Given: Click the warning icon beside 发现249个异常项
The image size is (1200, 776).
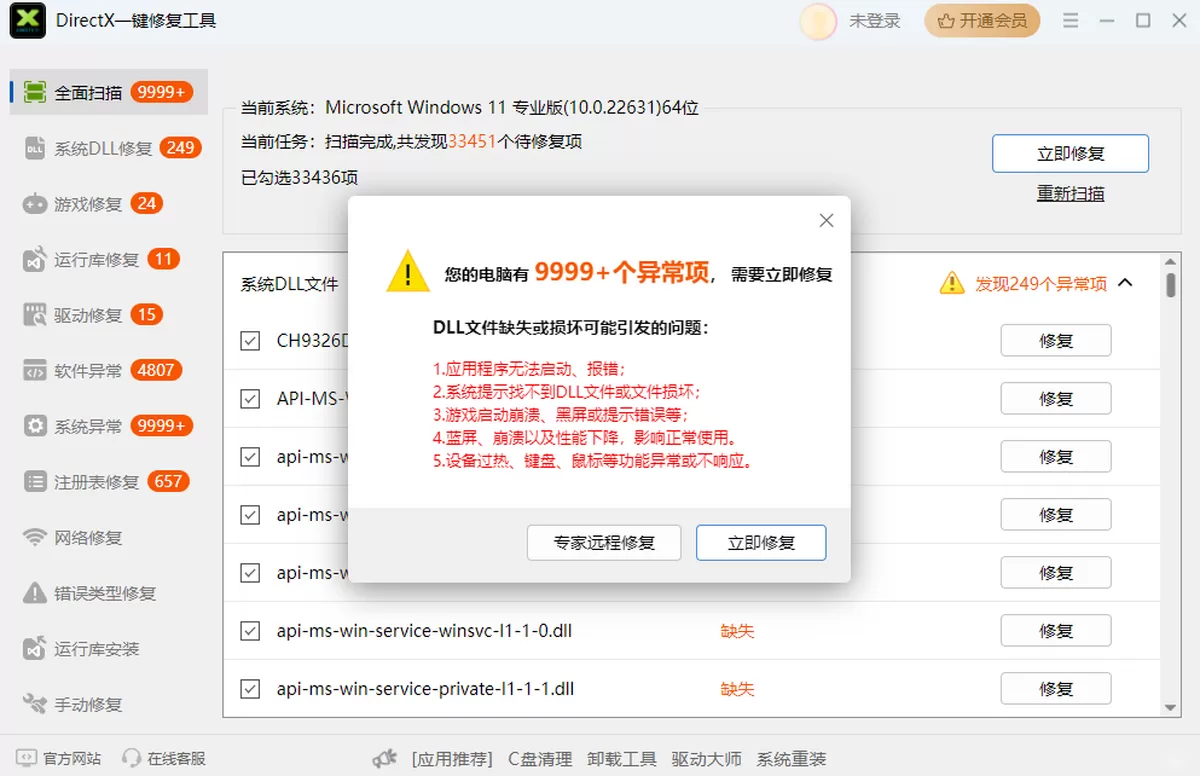Looking at the screenshot, I should (x=952, y=283).
